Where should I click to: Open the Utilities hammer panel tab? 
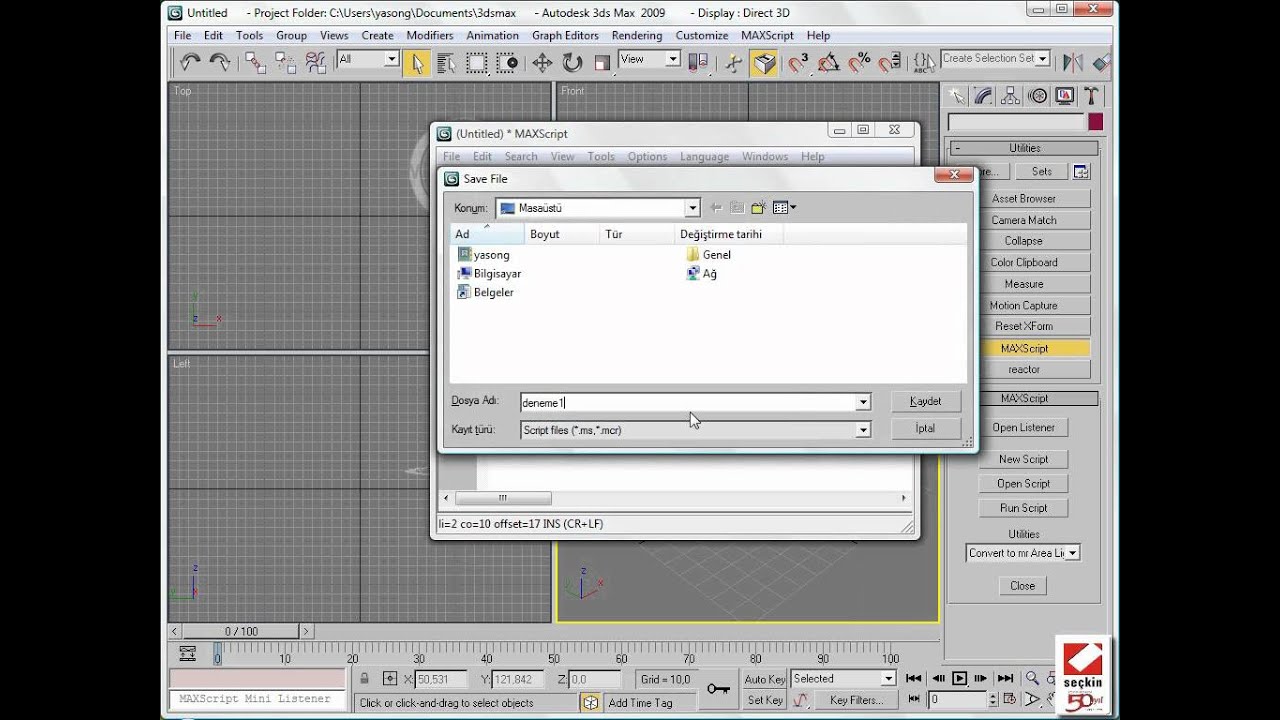1091,96
